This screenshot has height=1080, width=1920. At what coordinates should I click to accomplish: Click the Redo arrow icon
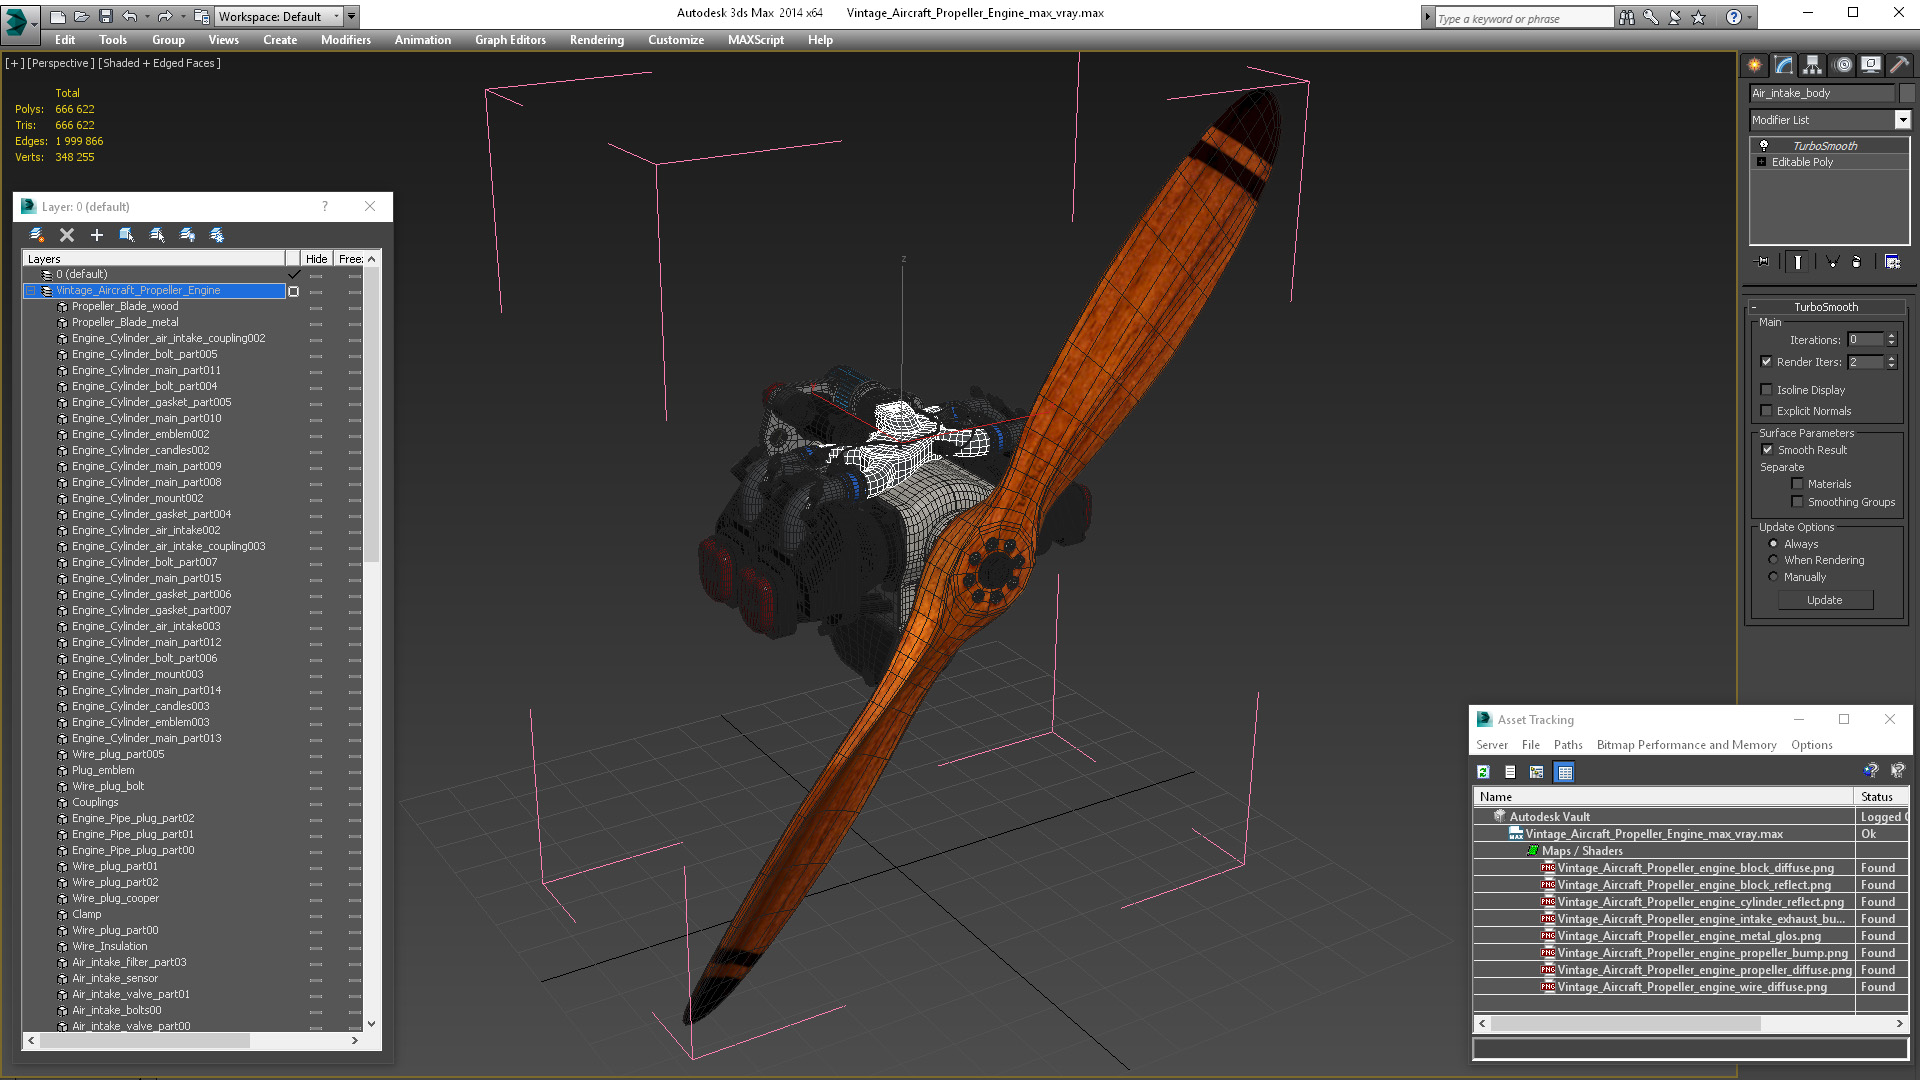coord(164,16)
